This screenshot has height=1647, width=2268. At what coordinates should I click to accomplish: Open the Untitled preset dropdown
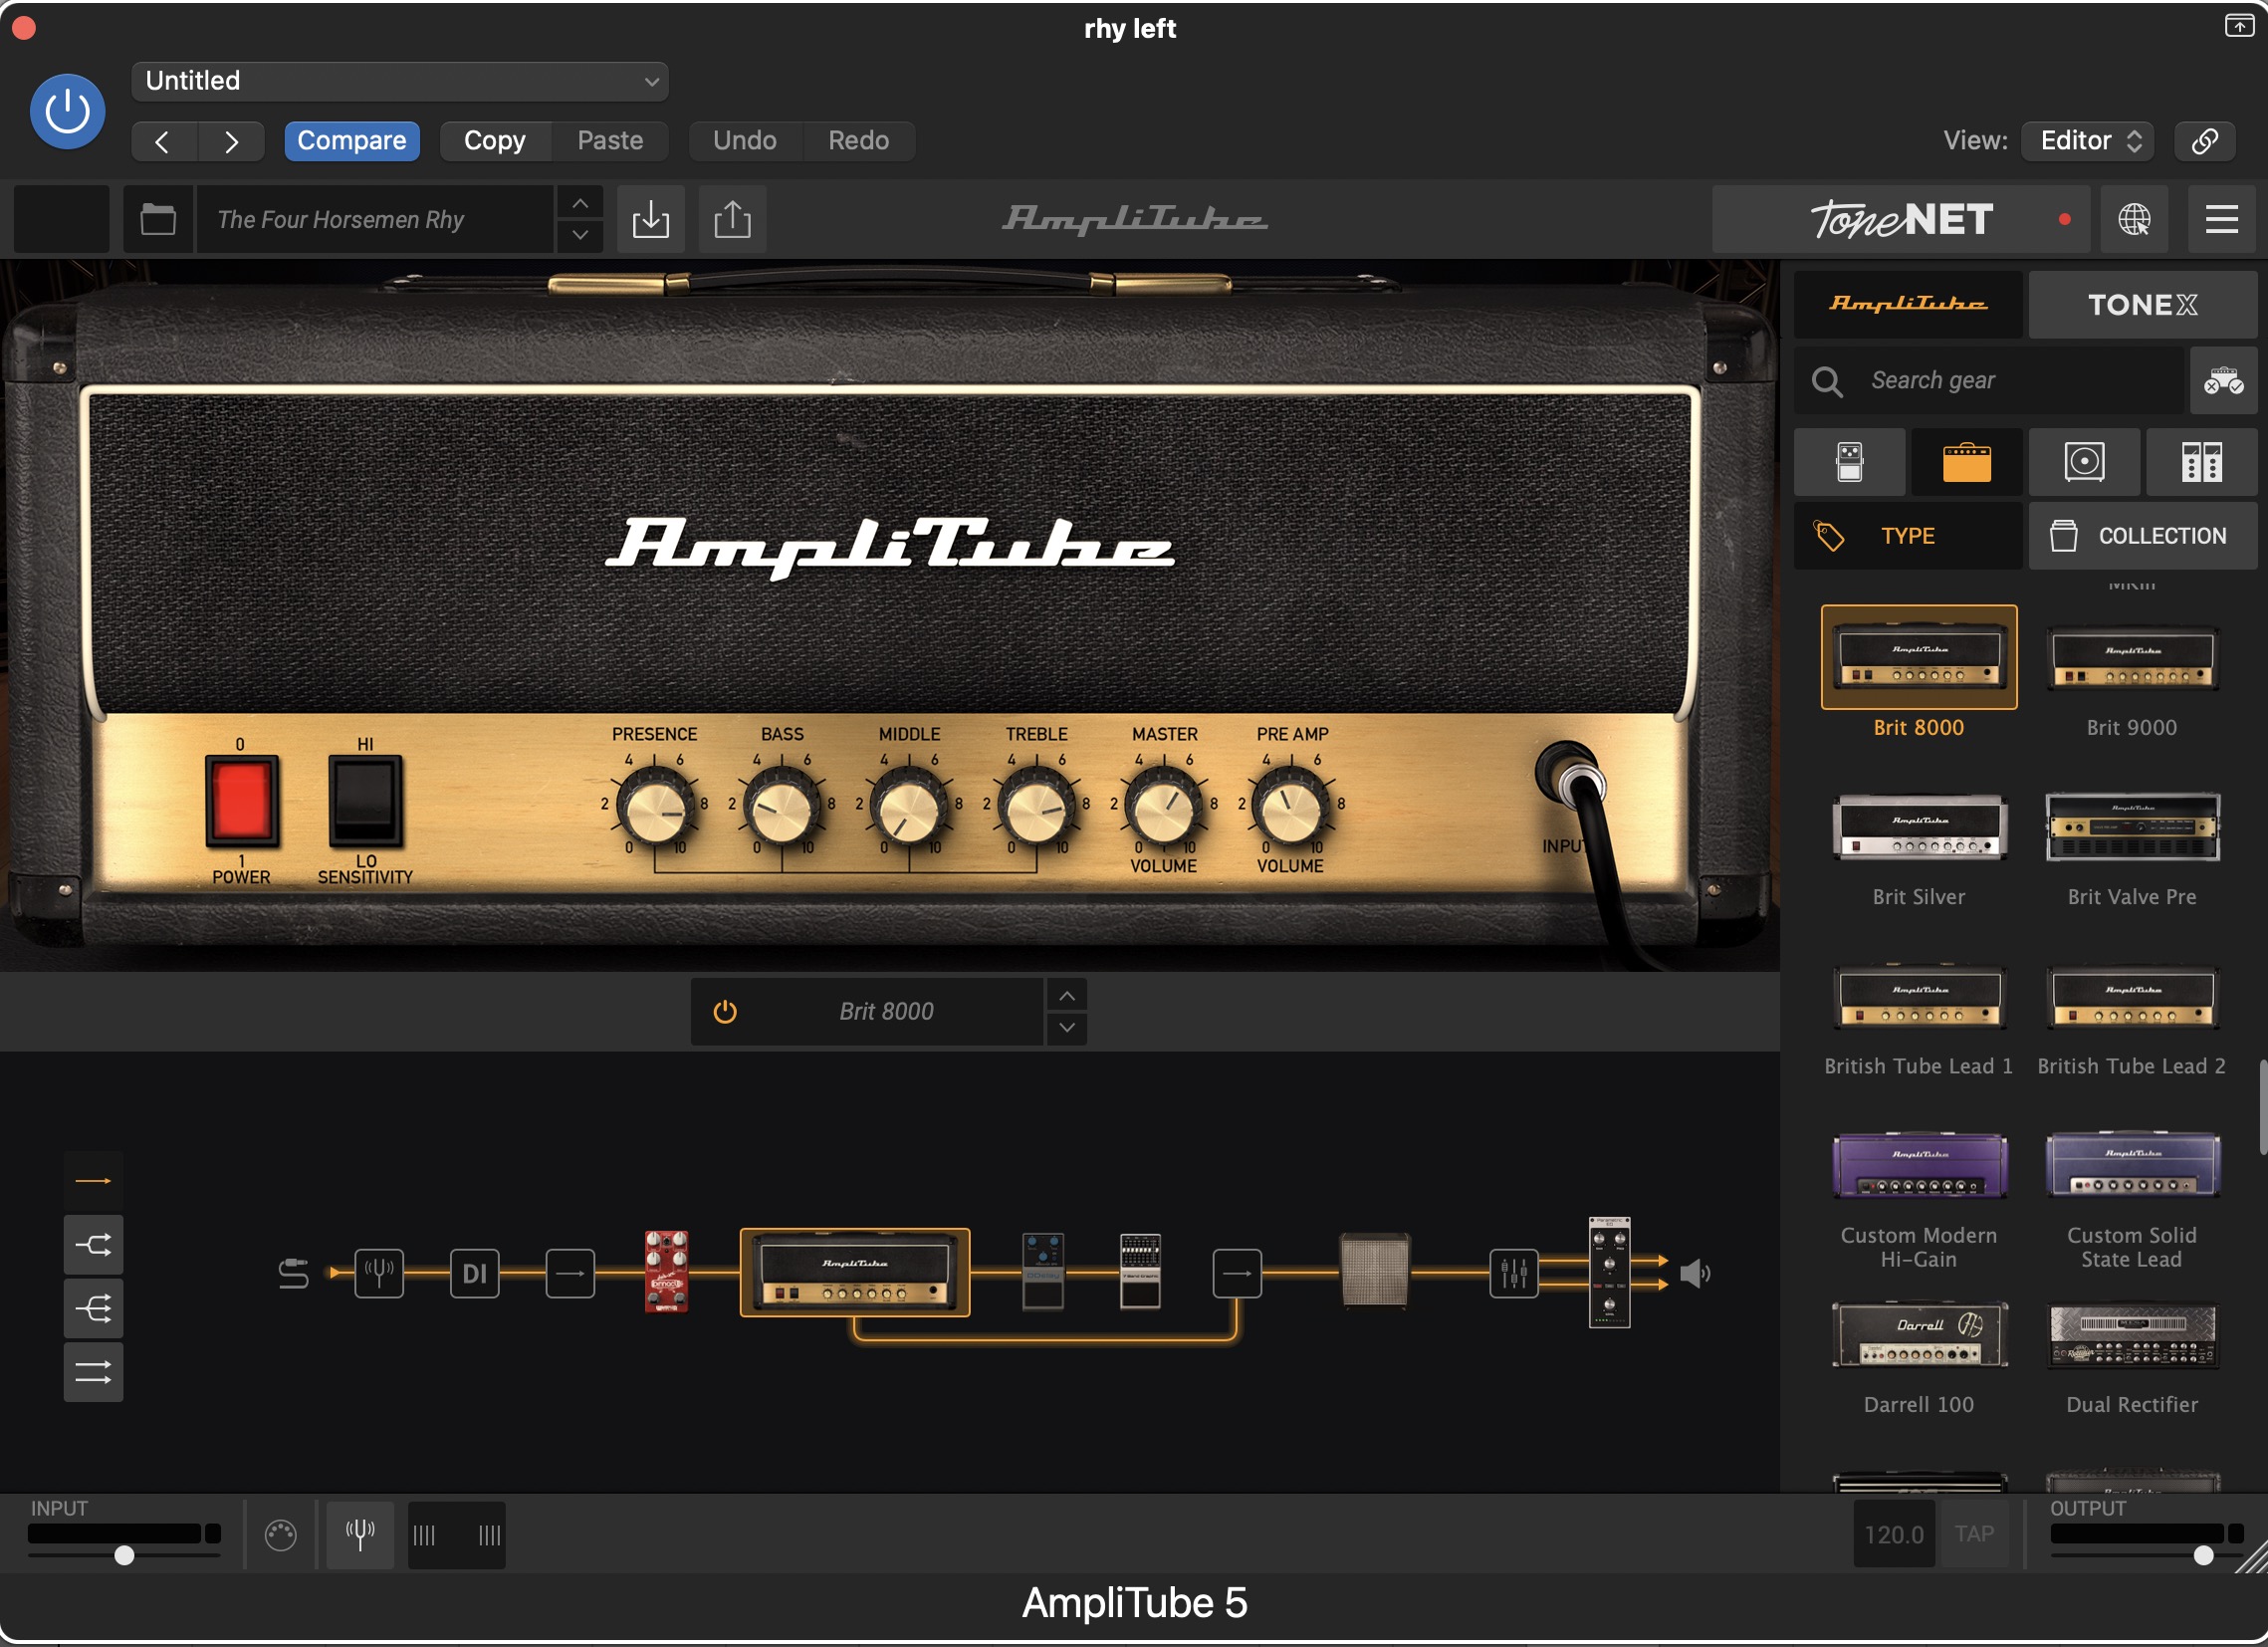pyautogui.click(x=400, y=81)
